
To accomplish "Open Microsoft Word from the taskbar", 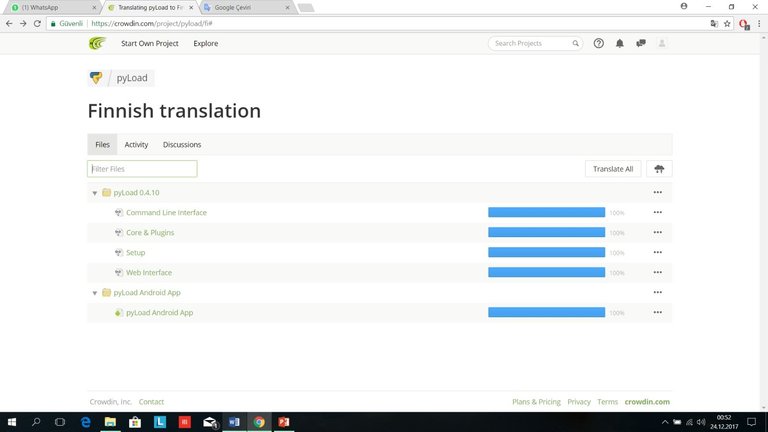I will [234, 422].
